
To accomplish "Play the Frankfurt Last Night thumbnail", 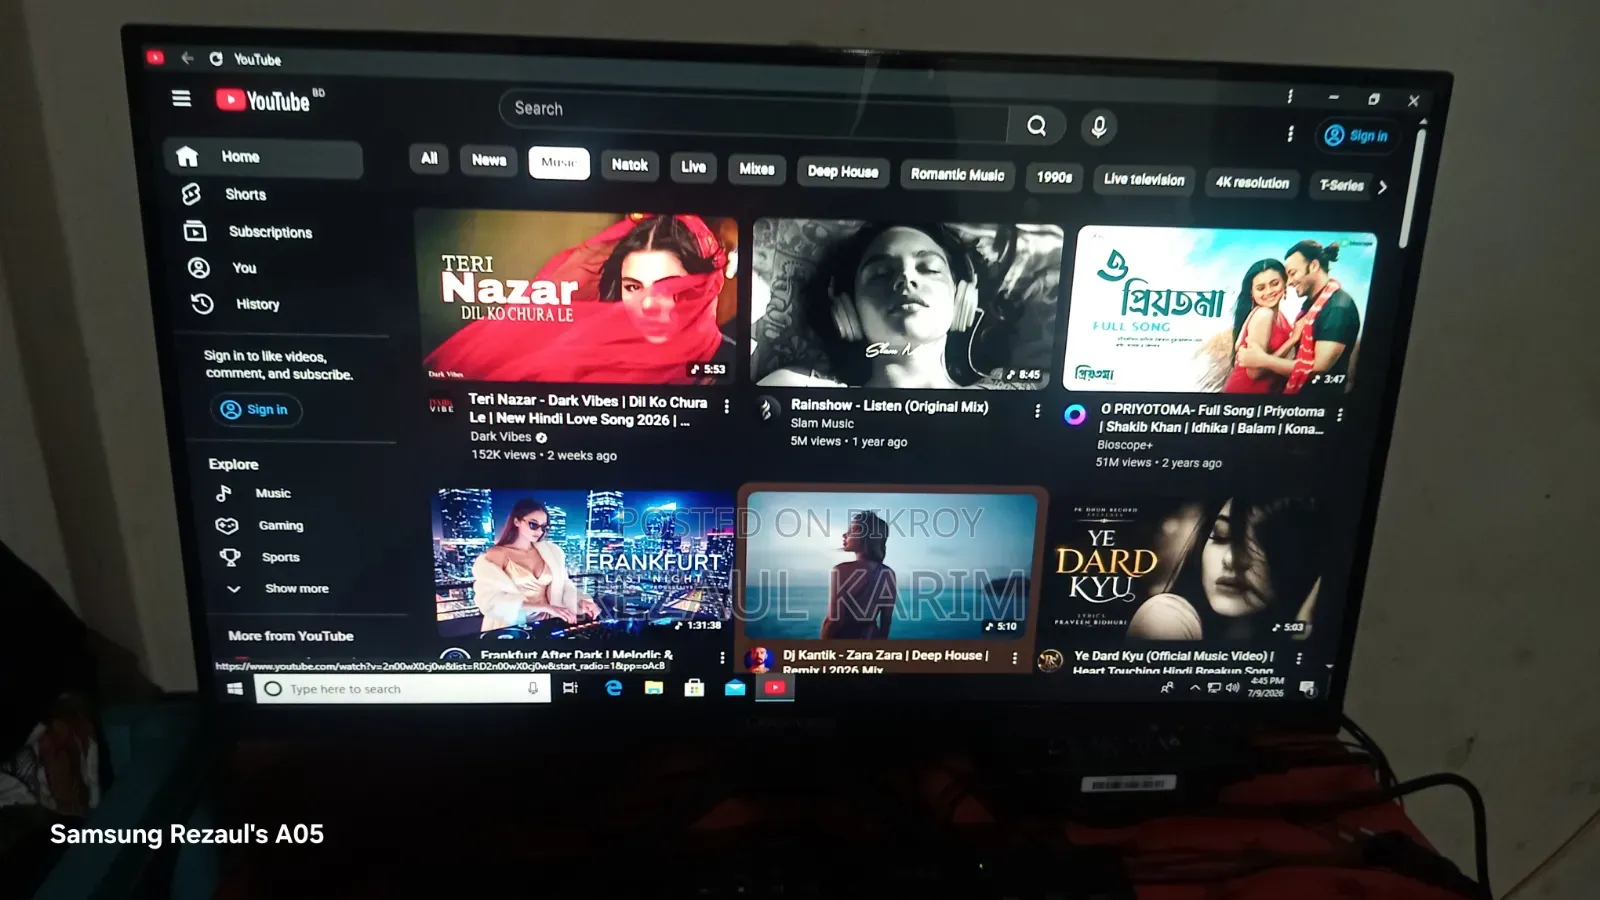I will click(584, 564).
